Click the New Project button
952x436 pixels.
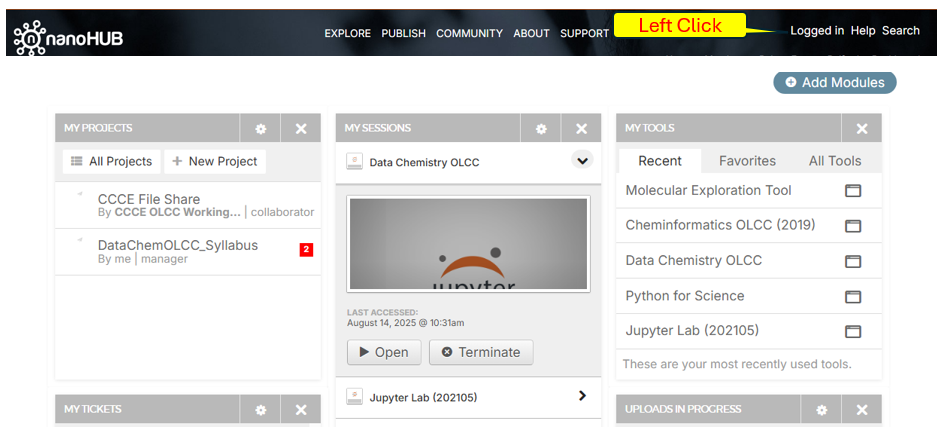(215, 162)
